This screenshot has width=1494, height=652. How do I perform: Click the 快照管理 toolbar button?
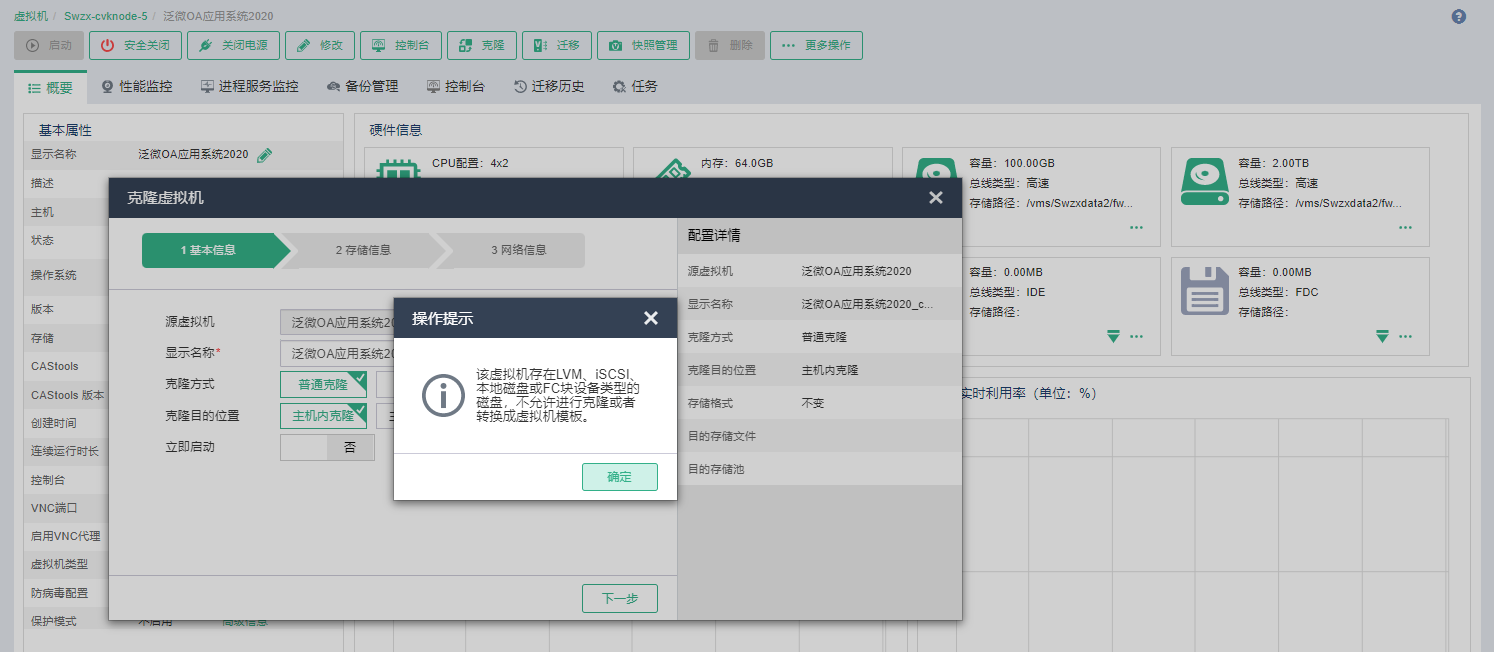point(643,45)
